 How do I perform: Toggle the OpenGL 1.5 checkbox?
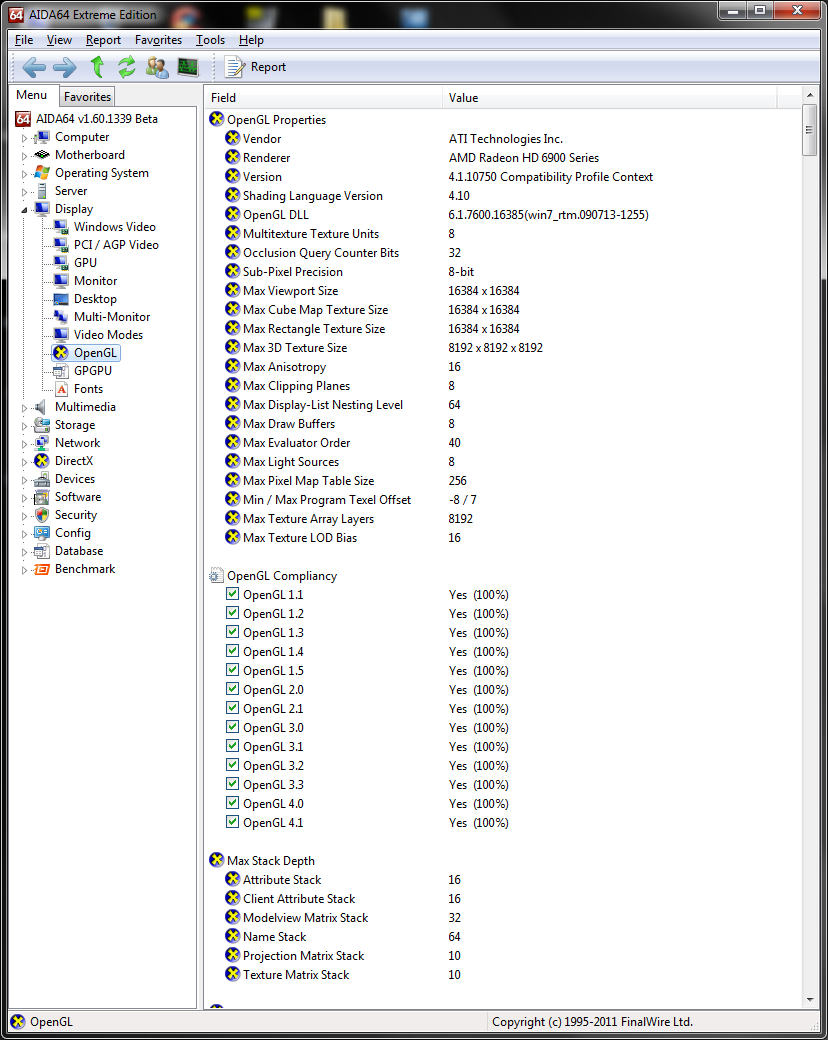click(232, 670)
